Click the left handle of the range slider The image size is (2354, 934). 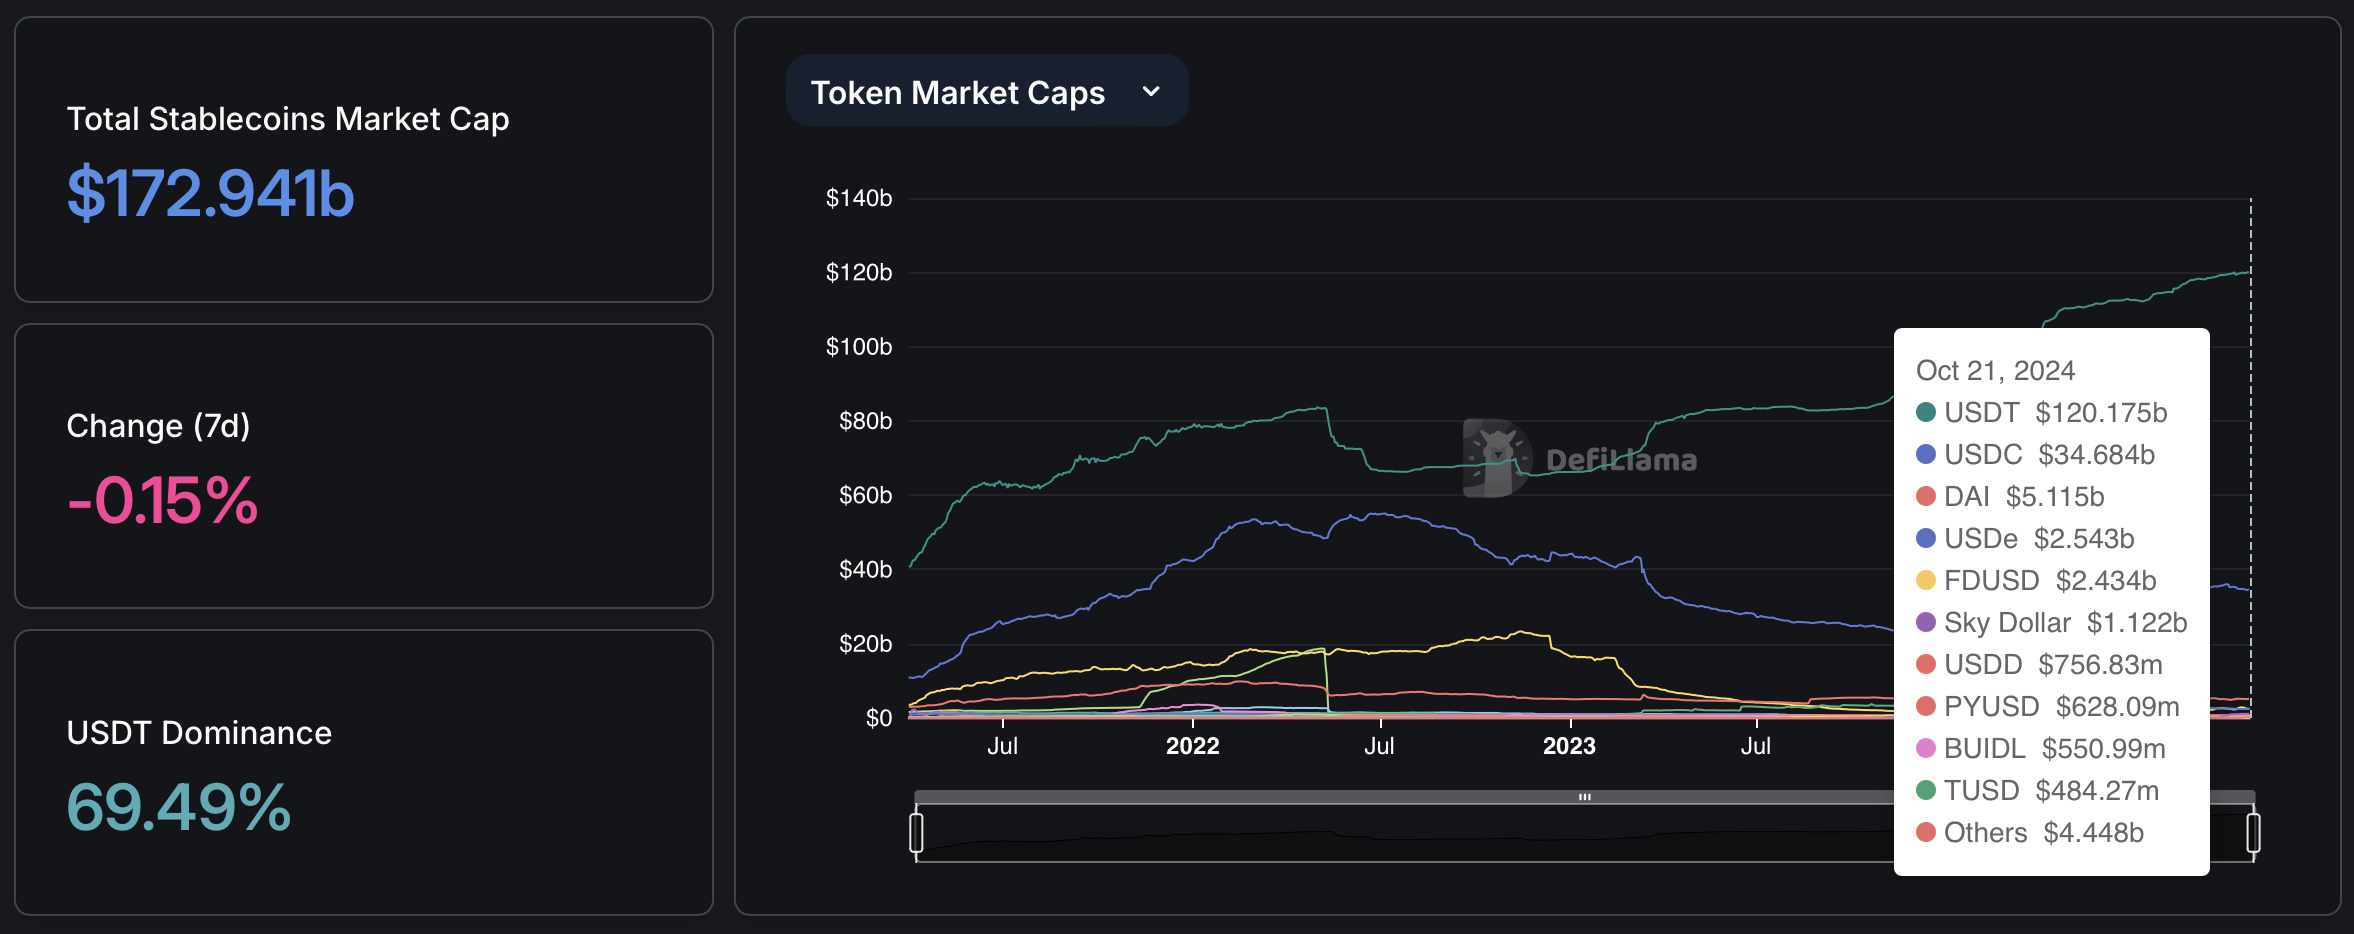pos(916,833)
